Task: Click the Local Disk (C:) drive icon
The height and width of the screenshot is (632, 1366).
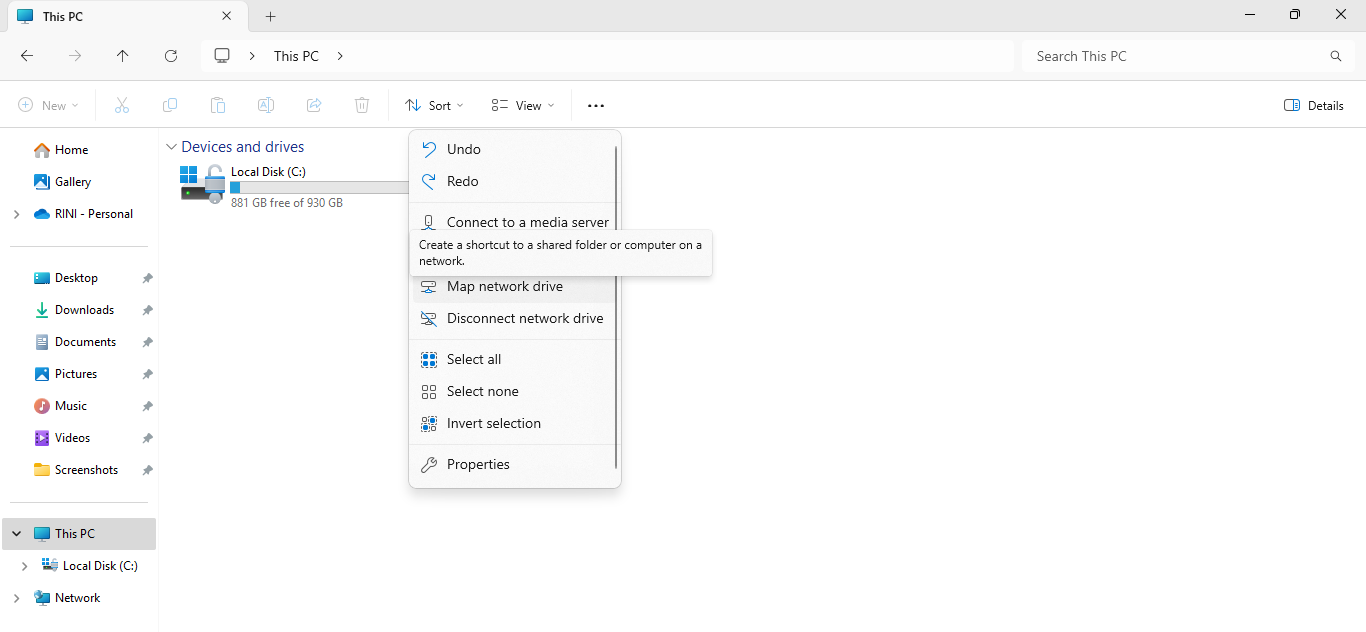Action: click(203, 185)
